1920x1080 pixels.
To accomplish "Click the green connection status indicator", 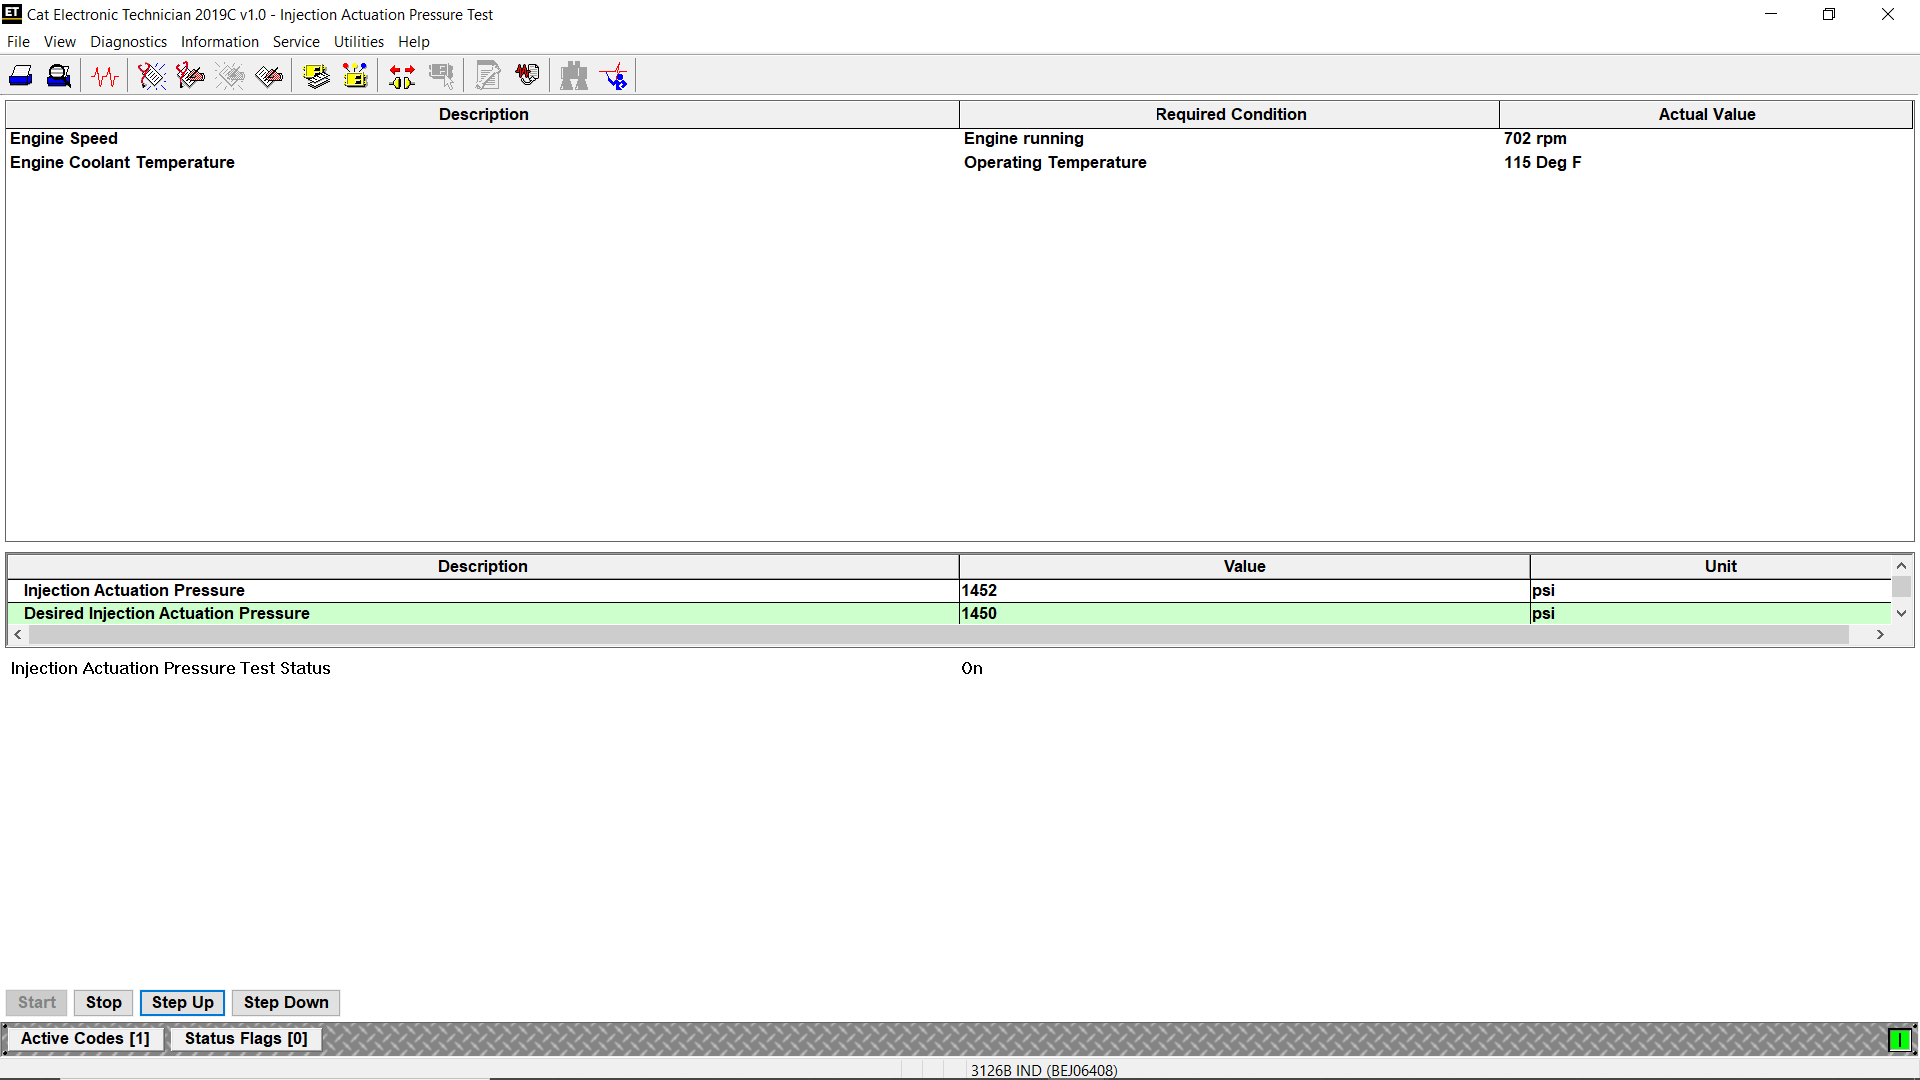I will (x=1899, y=1040).
